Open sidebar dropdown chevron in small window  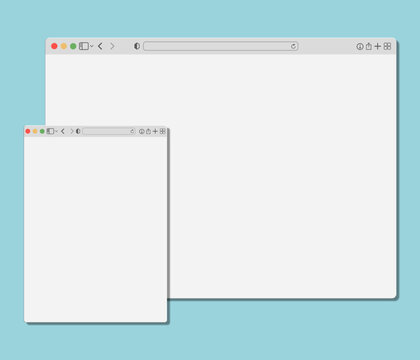[x=56, y=131]
